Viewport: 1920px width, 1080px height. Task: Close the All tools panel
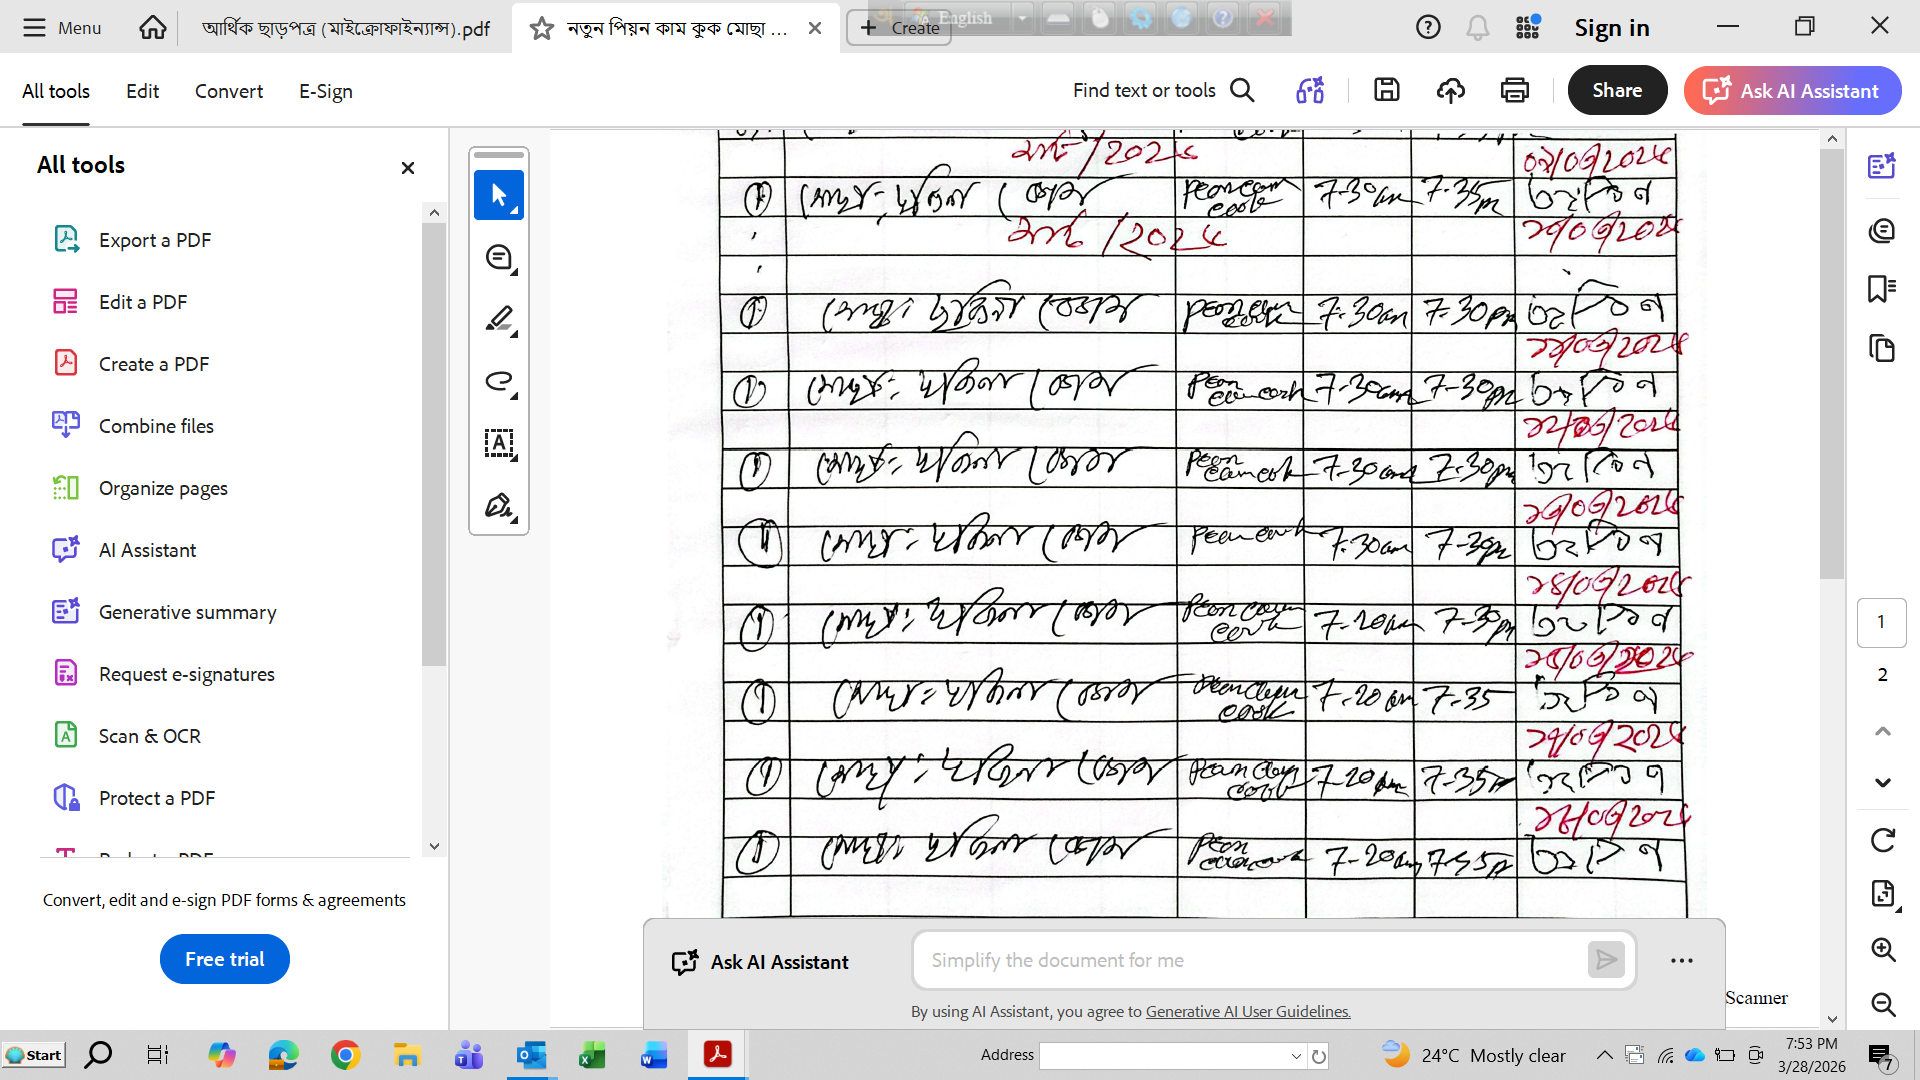point(407,168)
